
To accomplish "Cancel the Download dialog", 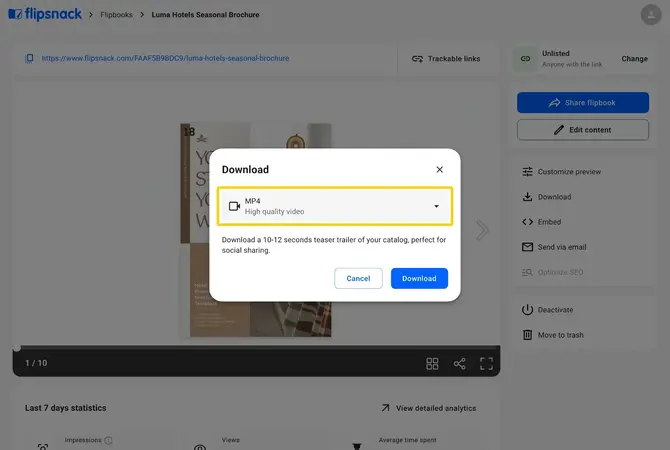I will click(x=358, y=279).
